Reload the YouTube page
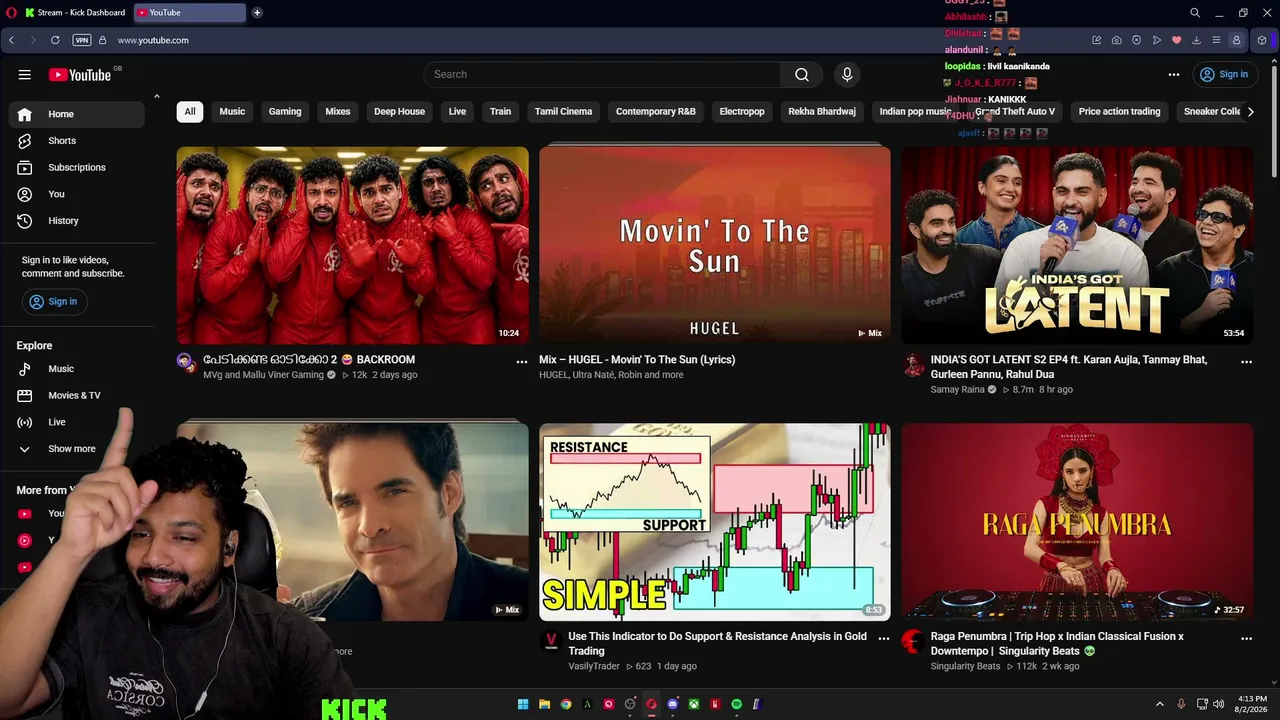Image resolution: width=1280 pixels, height=720 pixels. tap(55, 40)
